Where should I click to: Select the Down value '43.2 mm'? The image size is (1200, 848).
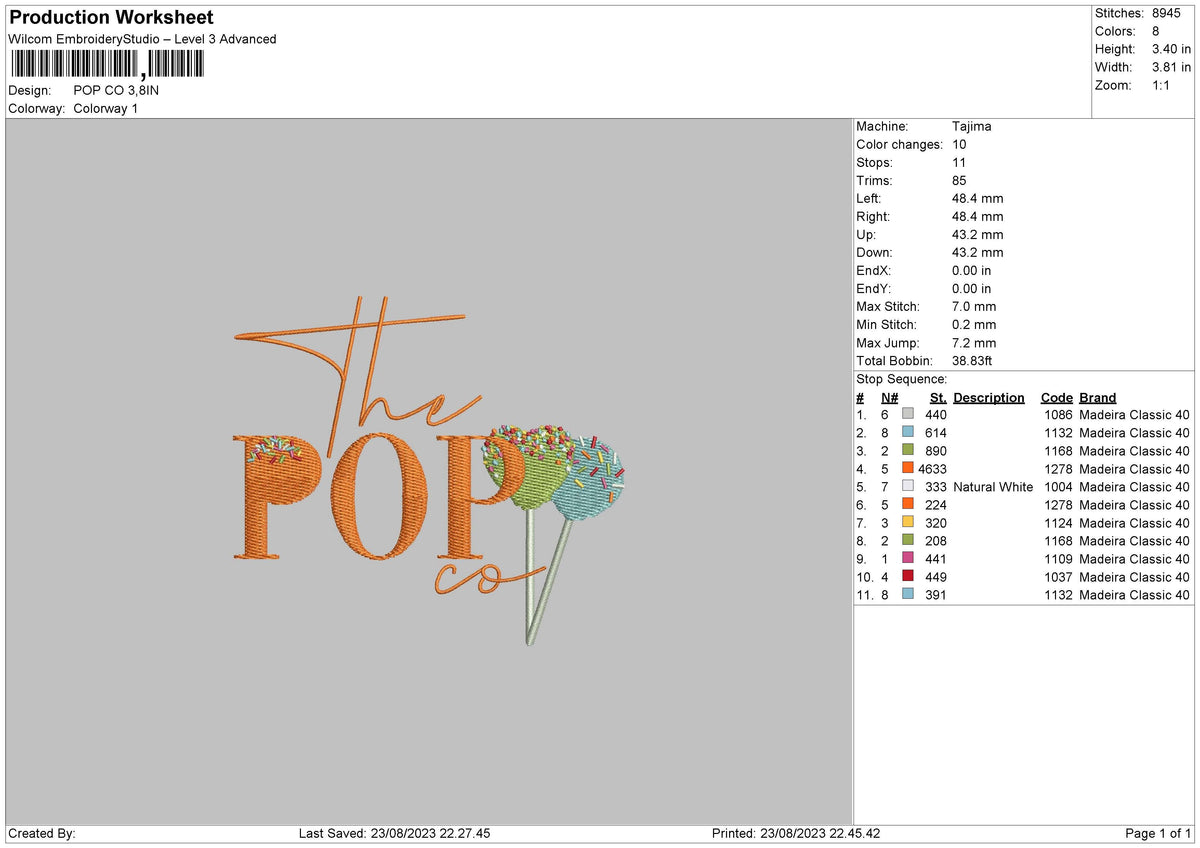pos(978,253)
